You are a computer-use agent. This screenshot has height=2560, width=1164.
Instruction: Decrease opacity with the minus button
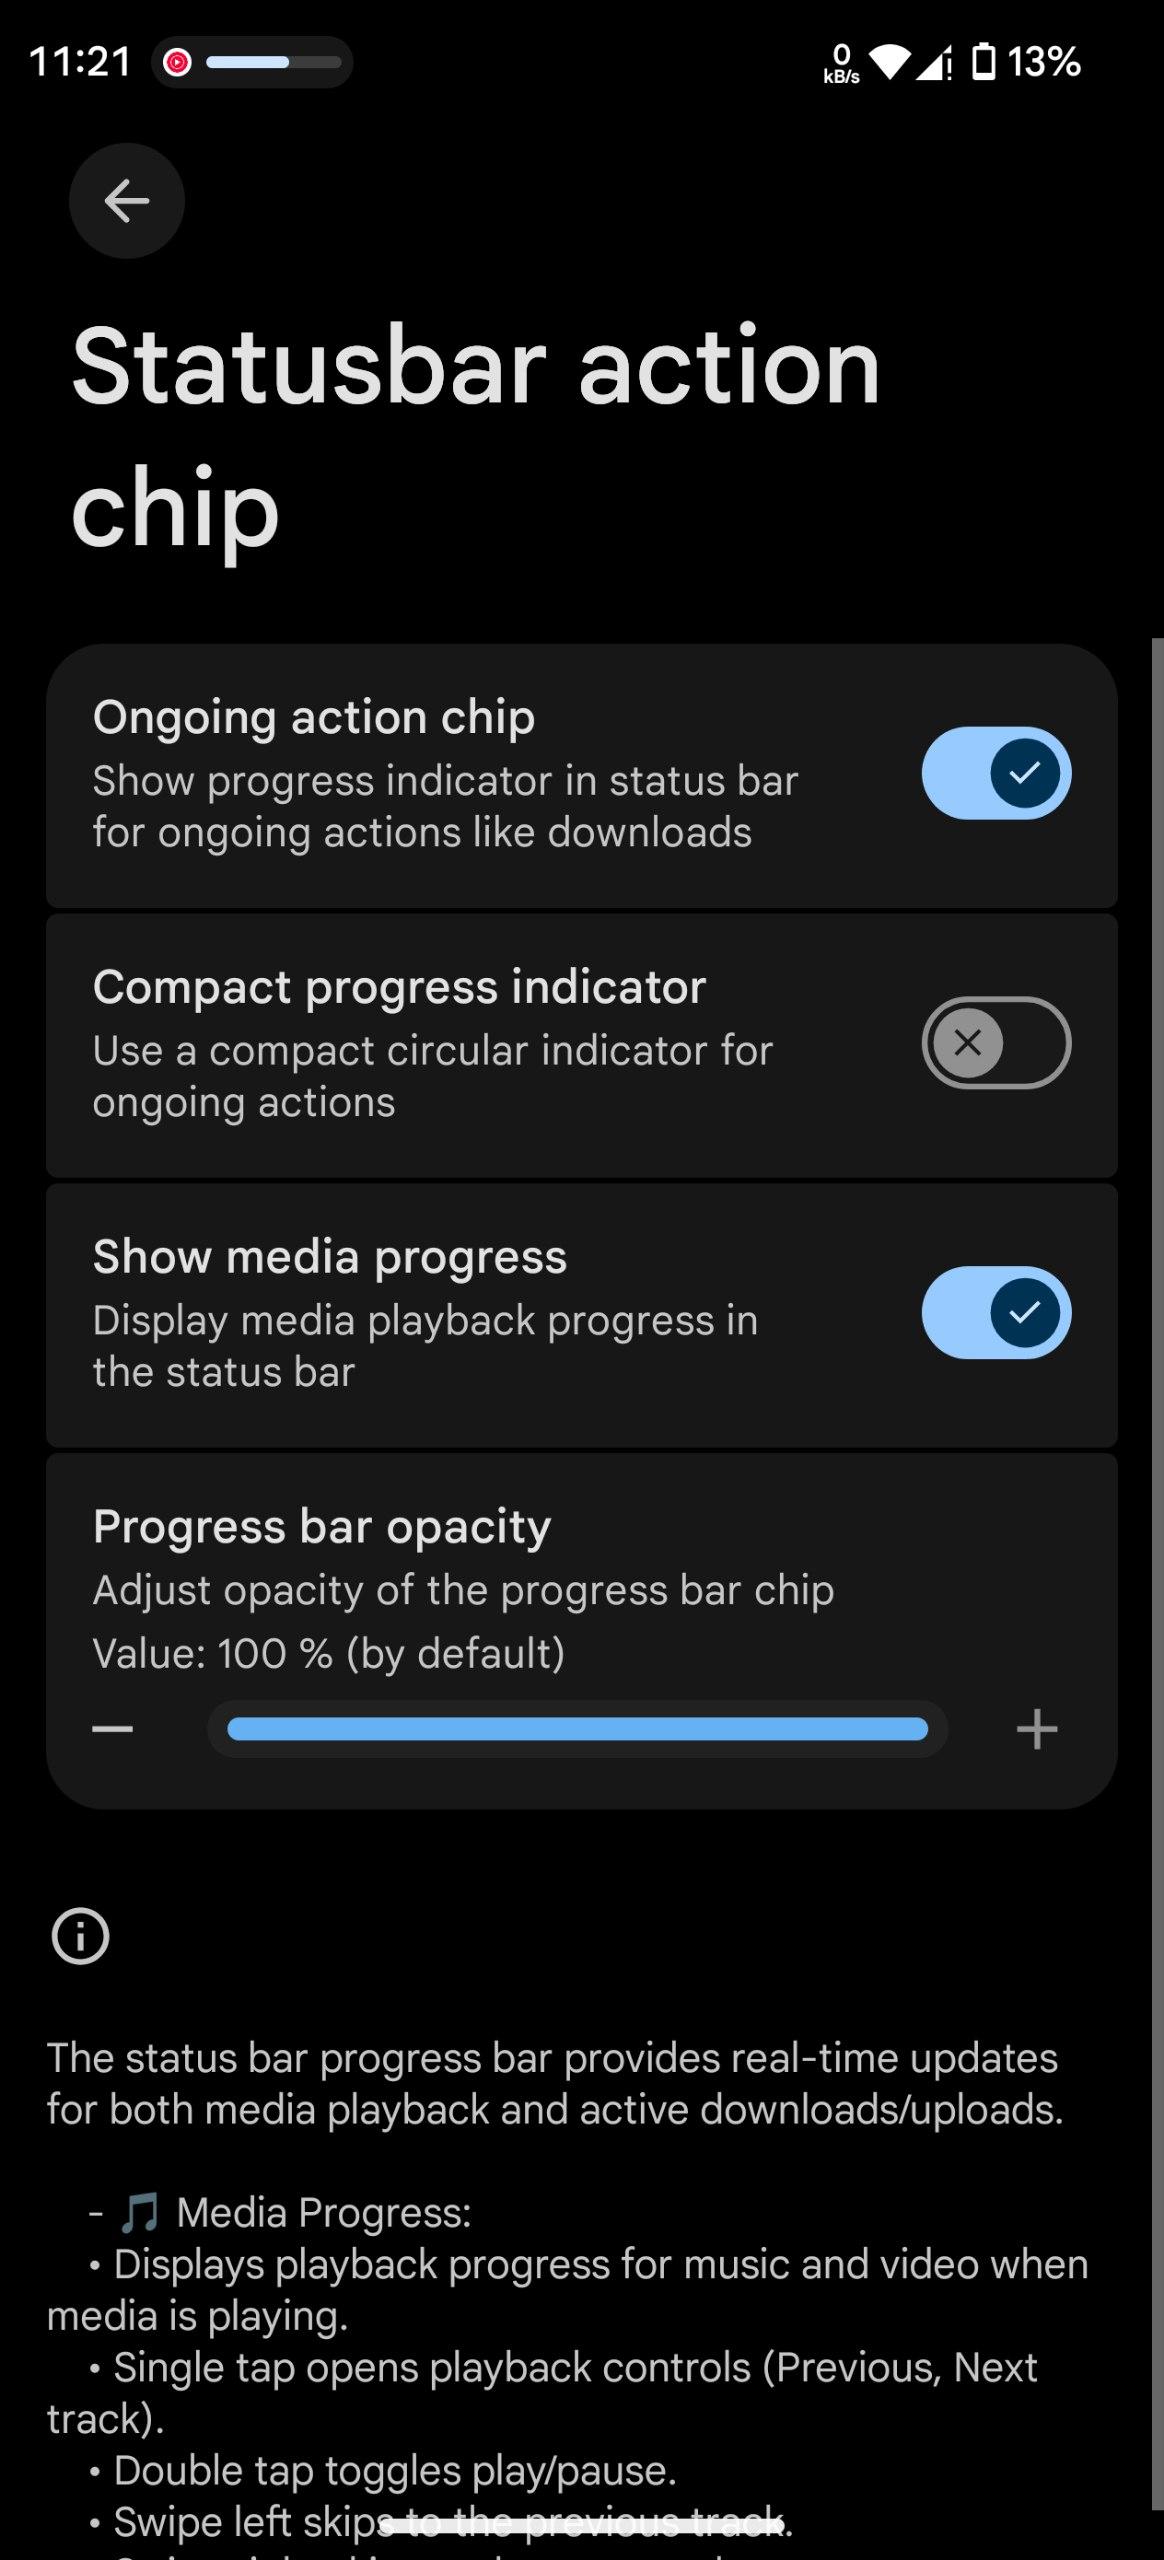tap(113, 1729)
